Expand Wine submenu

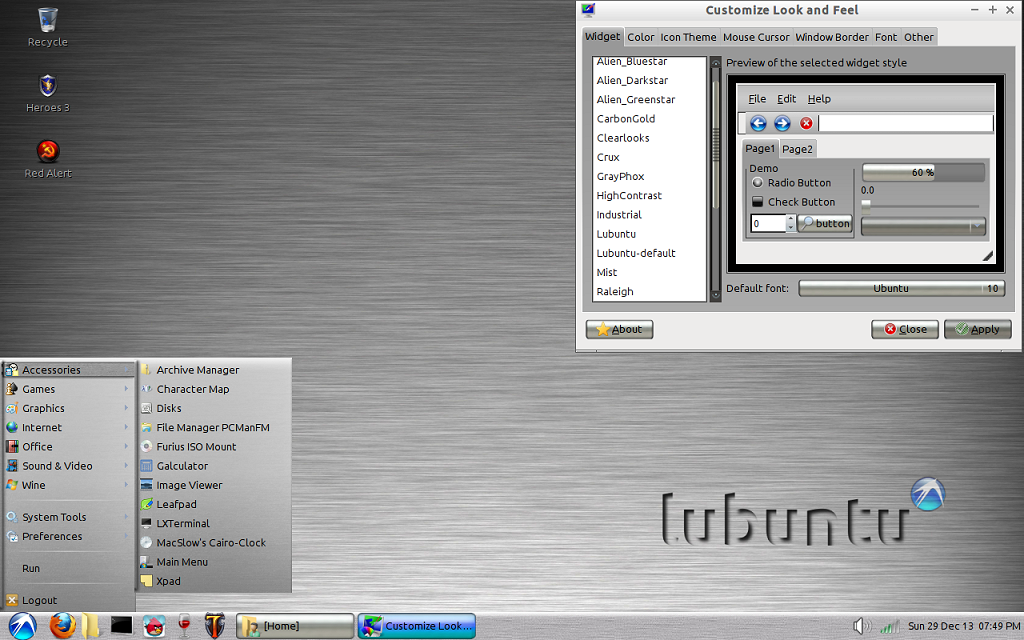point(68,485)
